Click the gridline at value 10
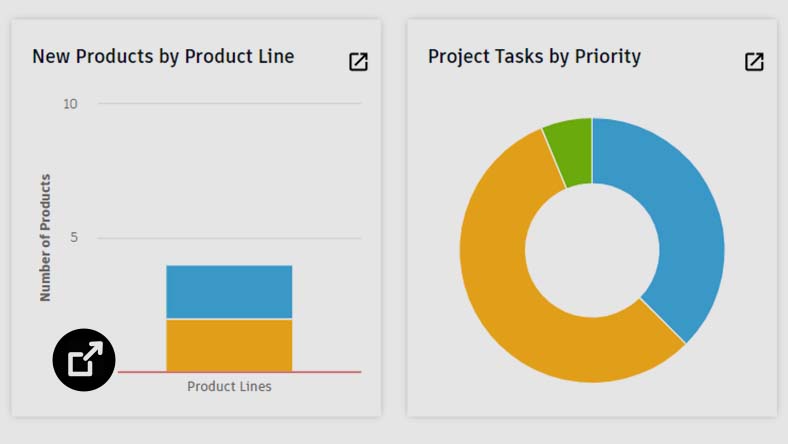 tap(230, 104)
